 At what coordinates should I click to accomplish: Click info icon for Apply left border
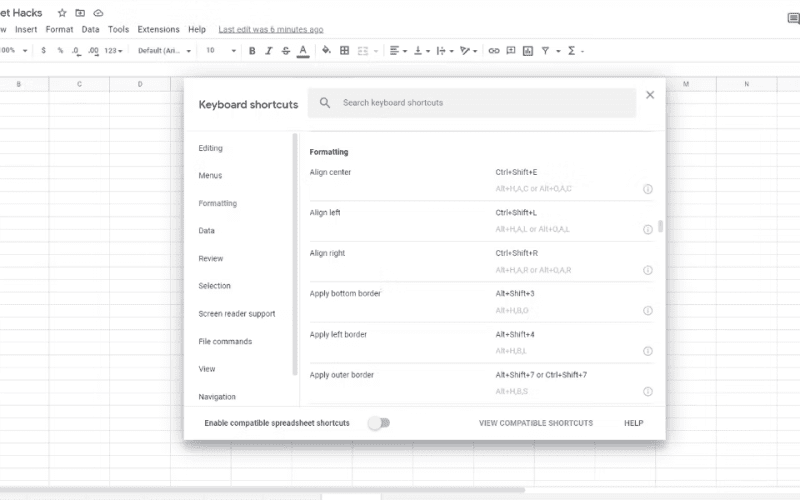(x=647, y=351)
